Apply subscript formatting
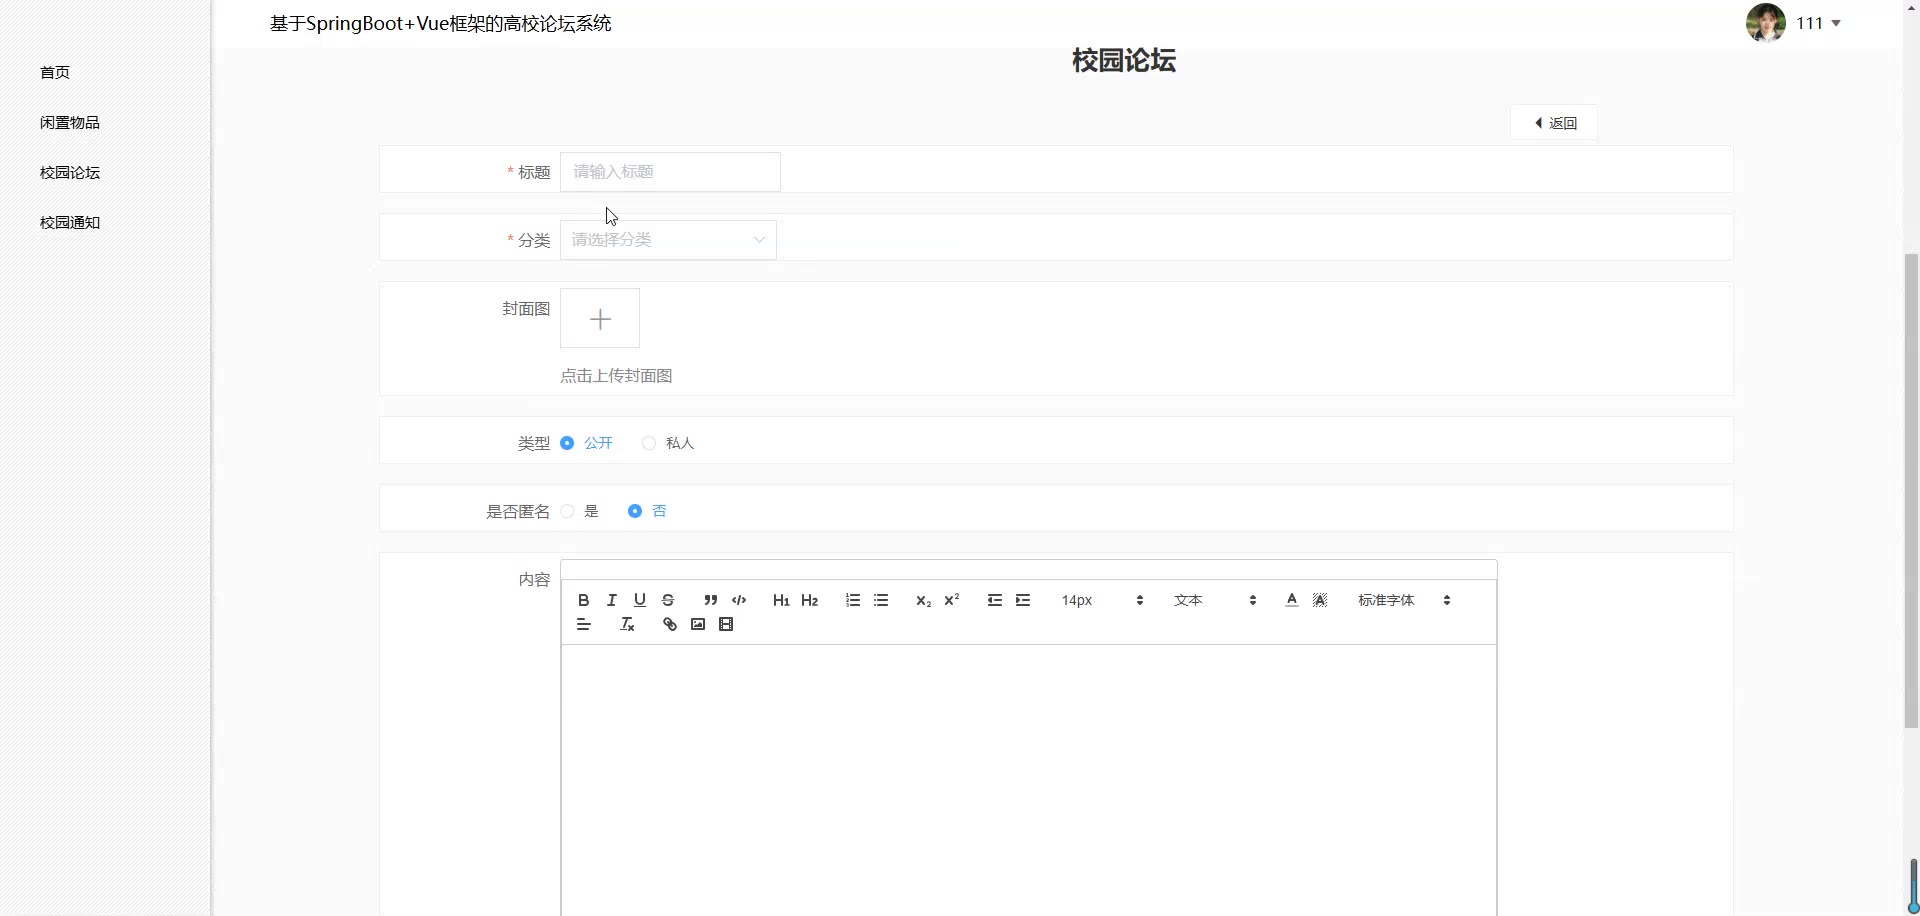 point(924,600)
